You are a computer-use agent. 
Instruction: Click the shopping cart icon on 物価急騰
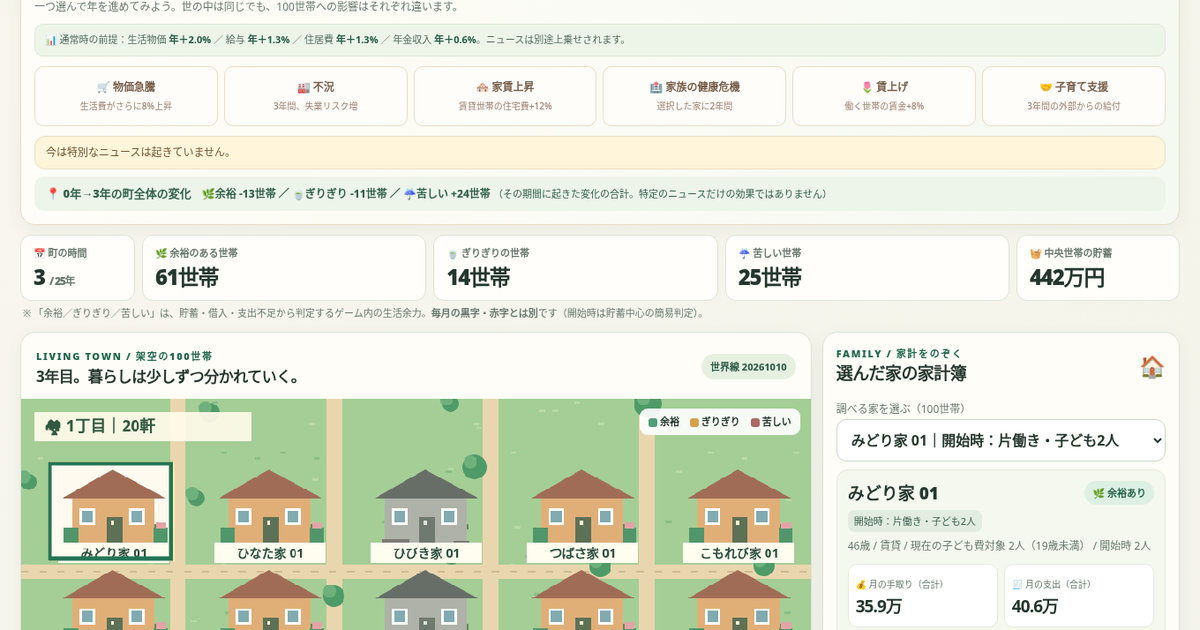(x=103, y=87)
